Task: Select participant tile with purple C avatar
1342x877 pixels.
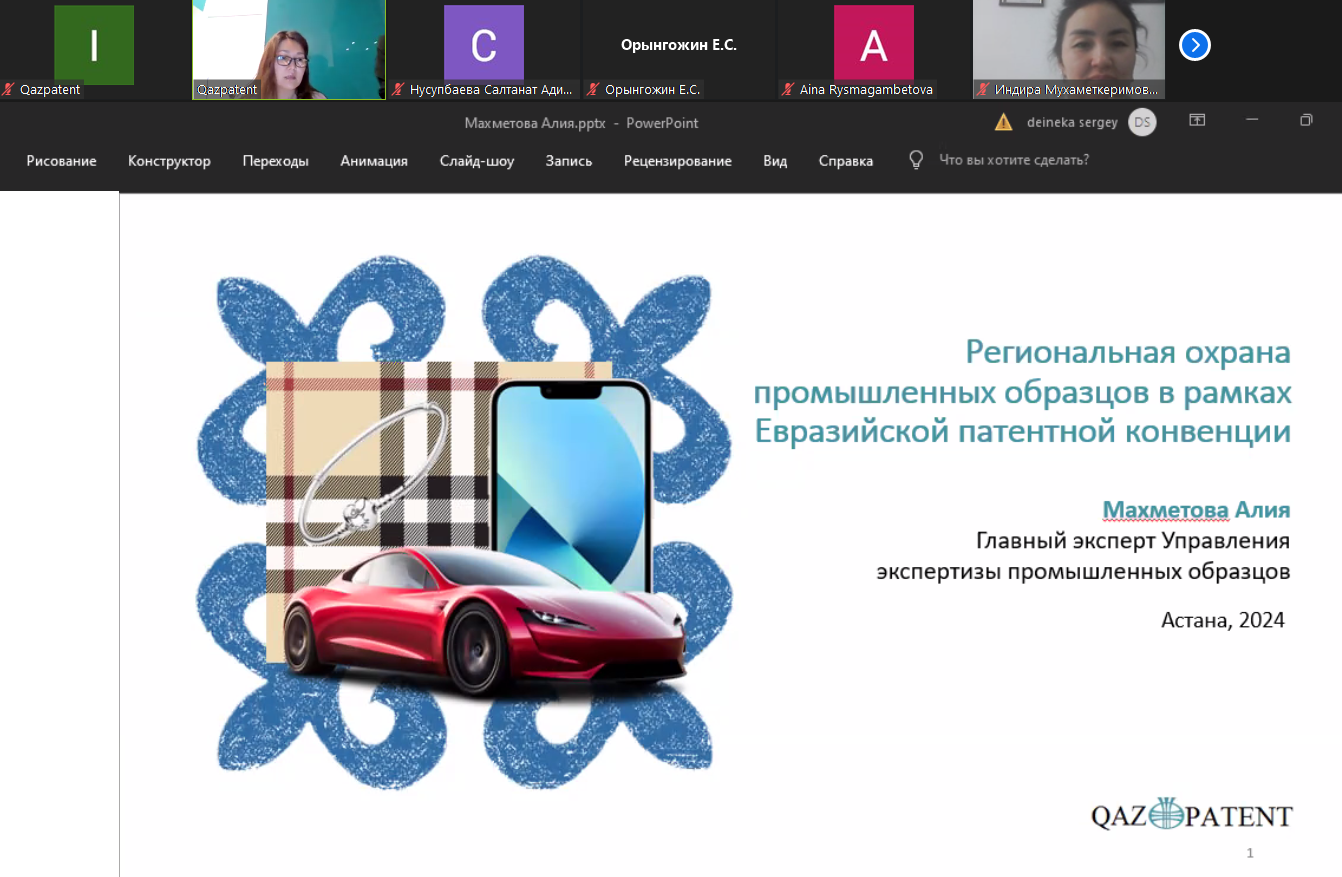Action: 483,46
